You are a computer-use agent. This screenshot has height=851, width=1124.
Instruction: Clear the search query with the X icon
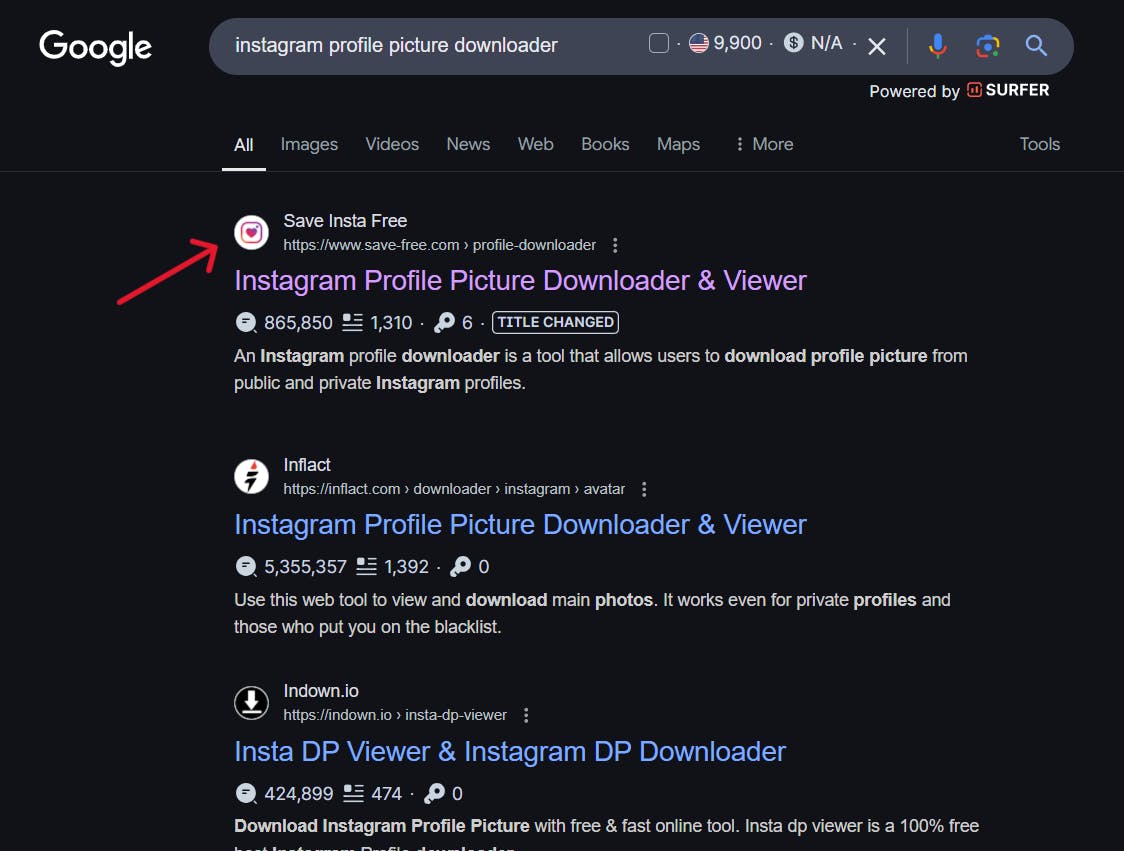(876, 47)
